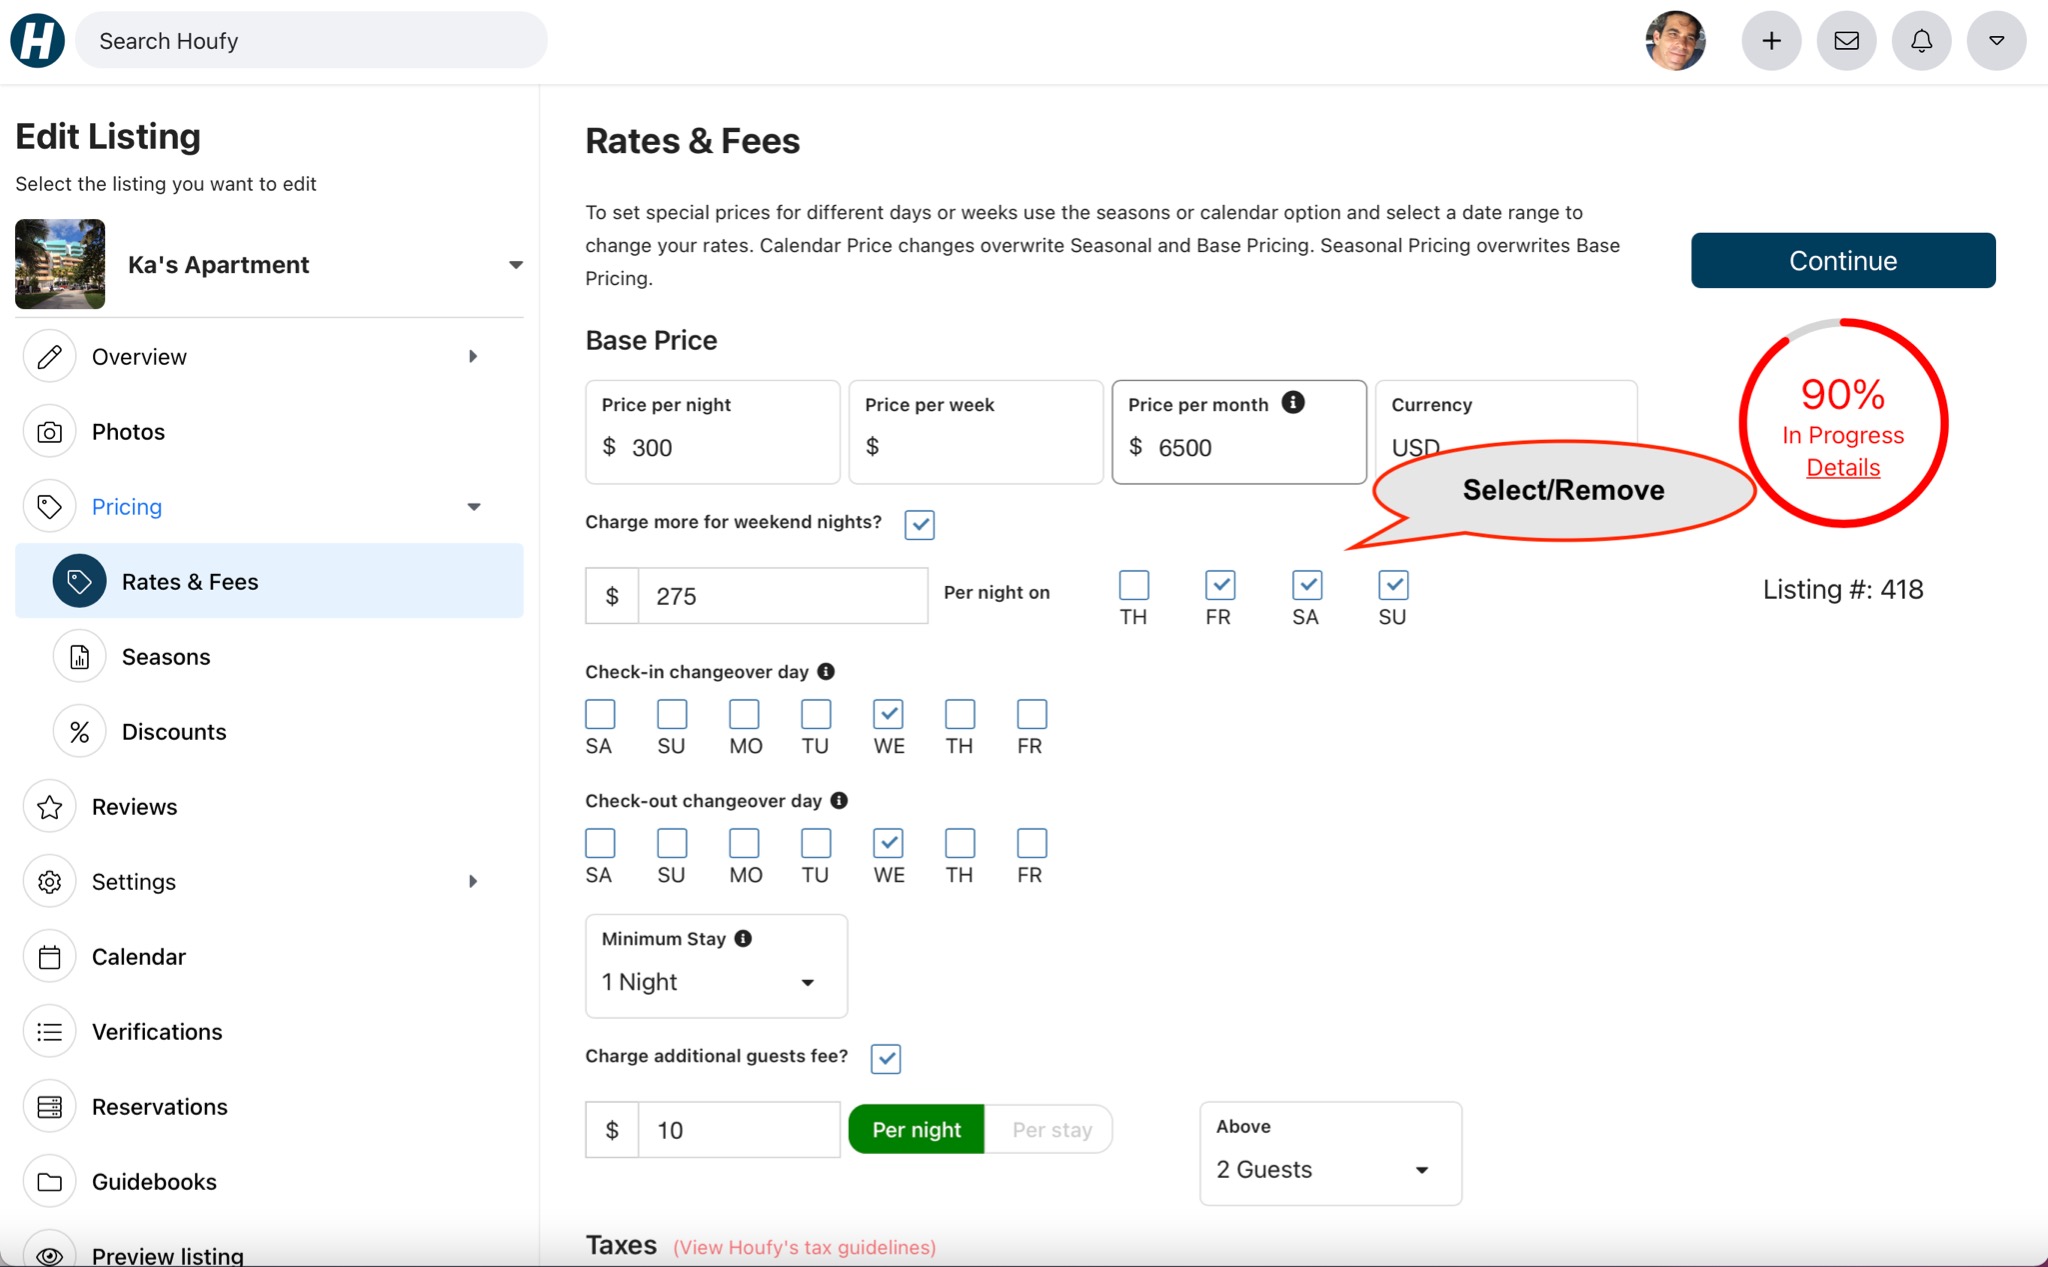
Task: Check the TH weekend night checkbox
Action: (x=1133, y=585)
